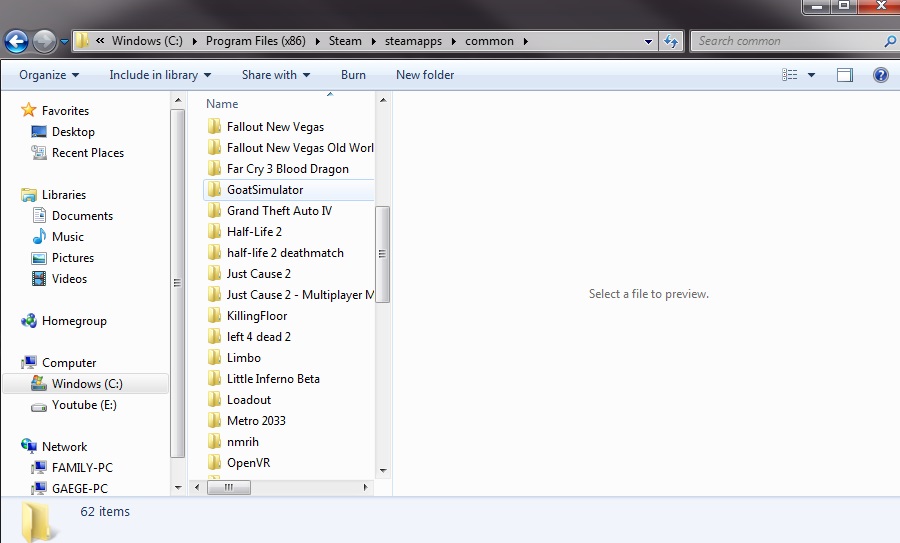Select Favorites in the navigation pane

(x=65, y=111)
